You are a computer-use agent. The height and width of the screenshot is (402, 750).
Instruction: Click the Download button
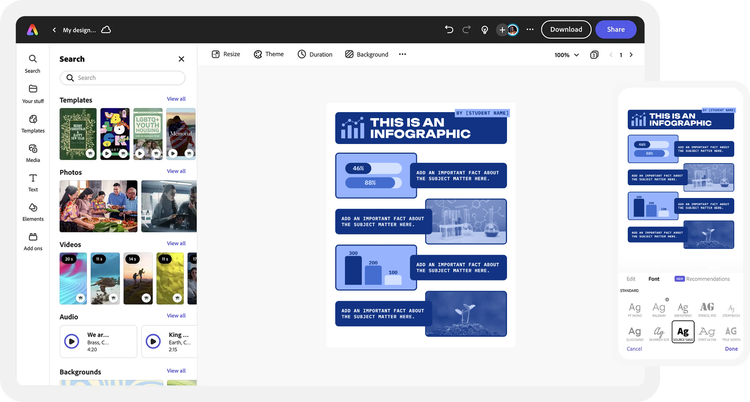566,30
